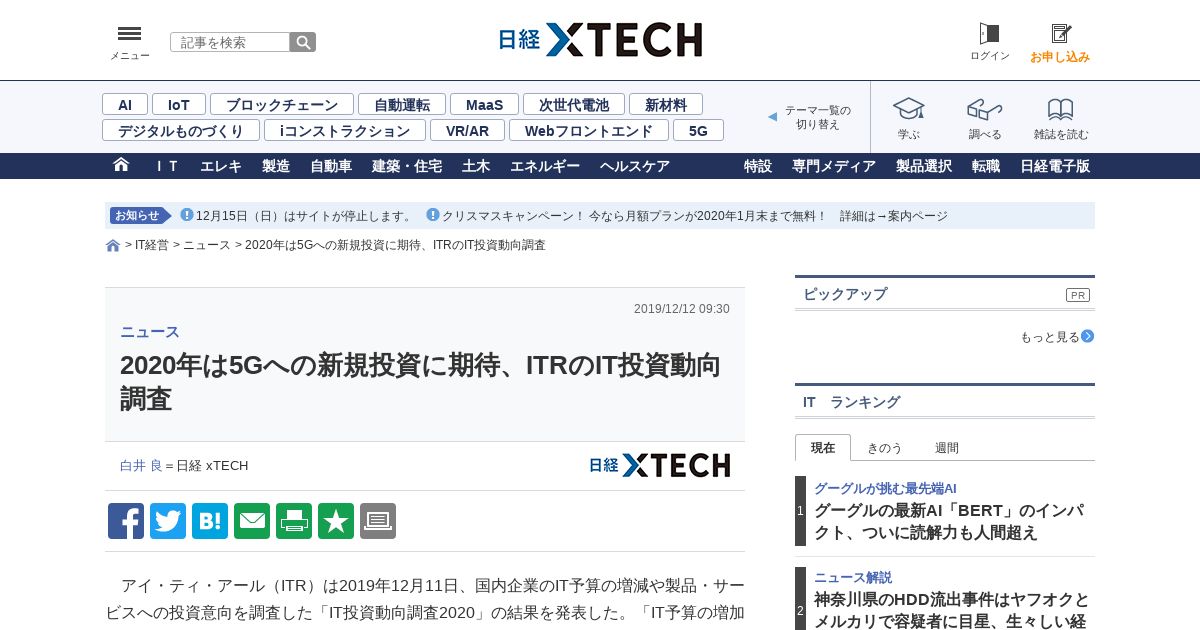The width and height of the screenshot is (1200, 630).
Task: Open the ログイン door icon
Action: coord(989,34)
